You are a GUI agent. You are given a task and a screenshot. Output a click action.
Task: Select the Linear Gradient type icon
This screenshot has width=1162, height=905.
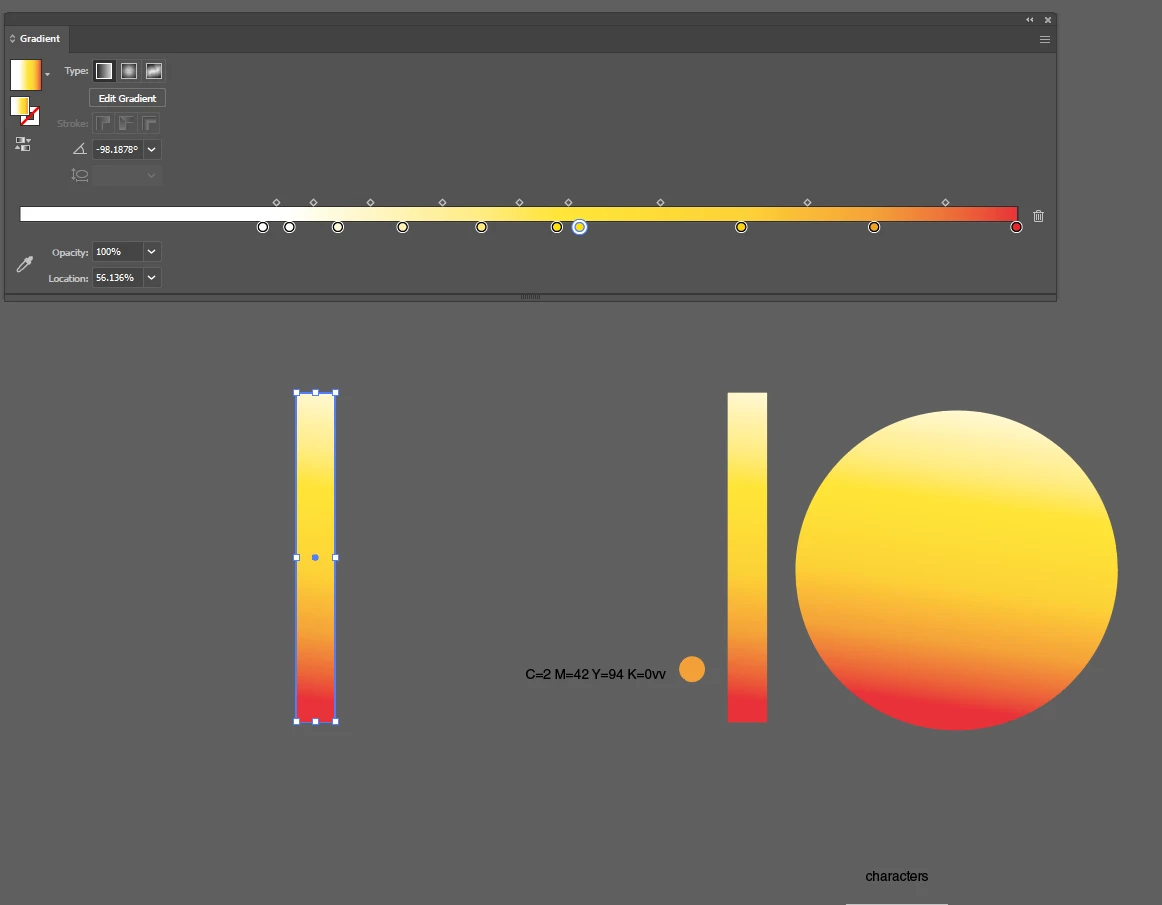point(104,71)
